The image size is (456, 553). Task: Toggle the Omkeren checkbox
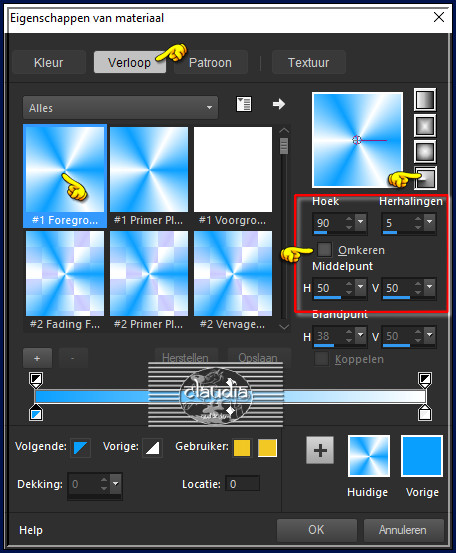pyautogui.click(x=324, y=250)
